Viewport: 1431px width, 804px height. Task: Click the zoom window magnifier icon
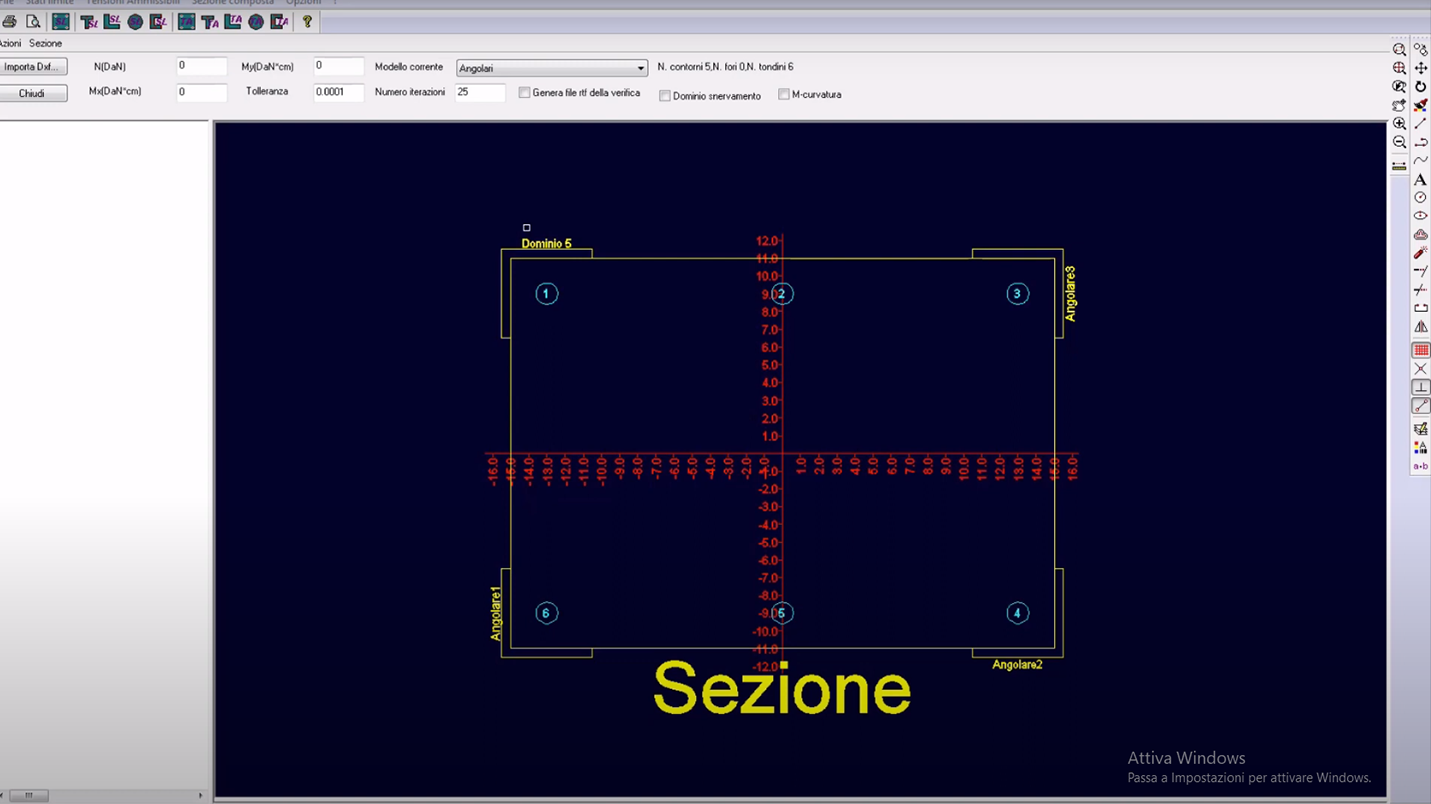(1399, 49)
